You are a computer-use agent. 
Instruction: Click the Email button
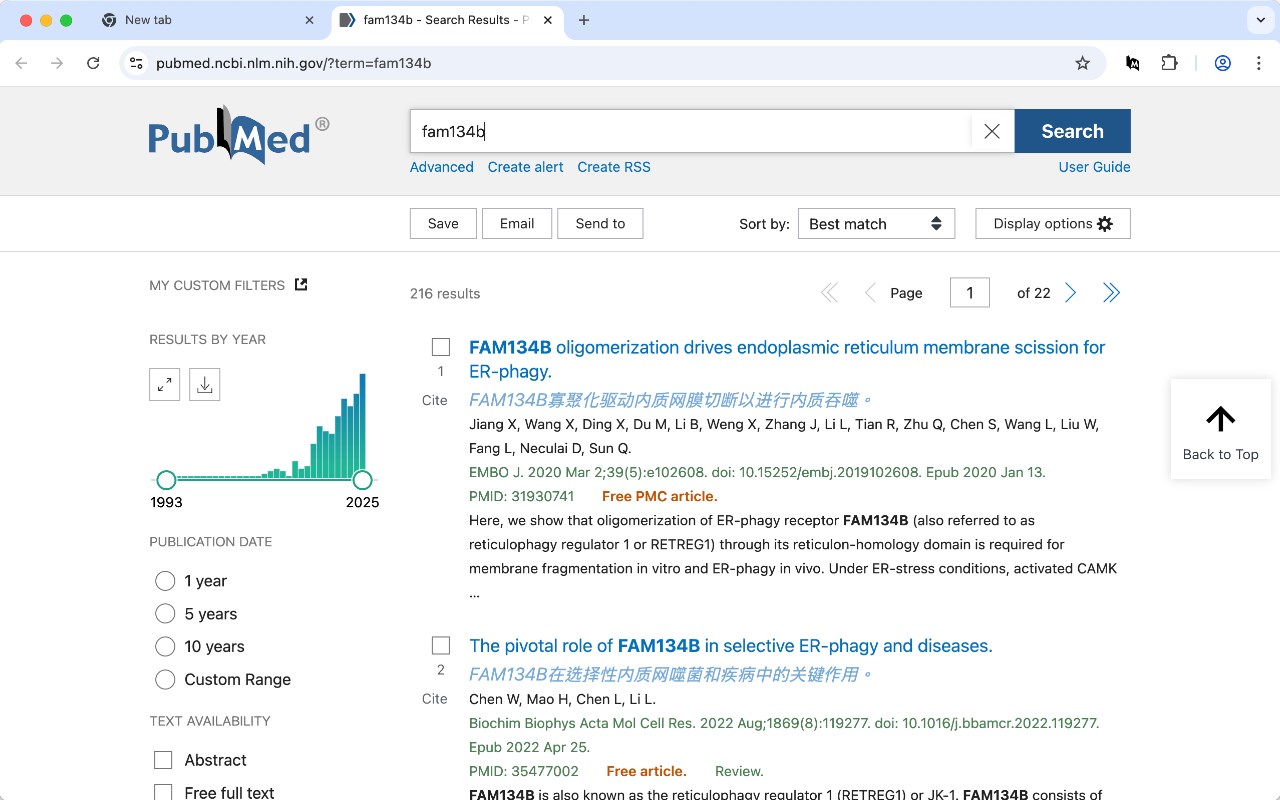[x=517, y=223]
